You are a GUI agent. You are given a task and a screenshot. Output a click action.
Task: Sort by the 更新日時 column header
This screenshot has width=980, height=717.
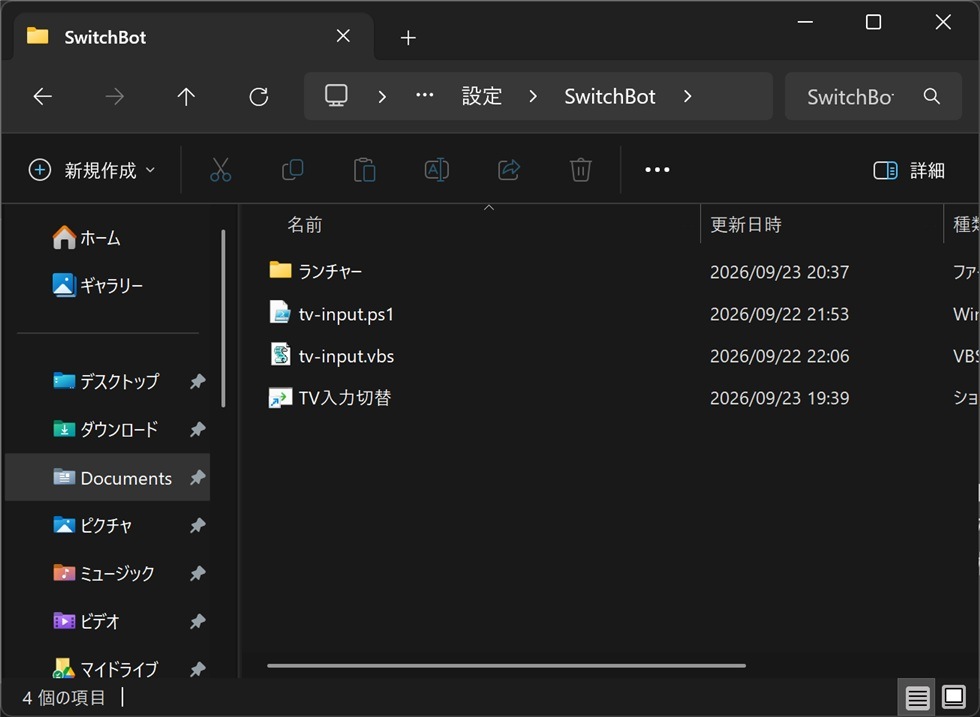coord(746,224)
